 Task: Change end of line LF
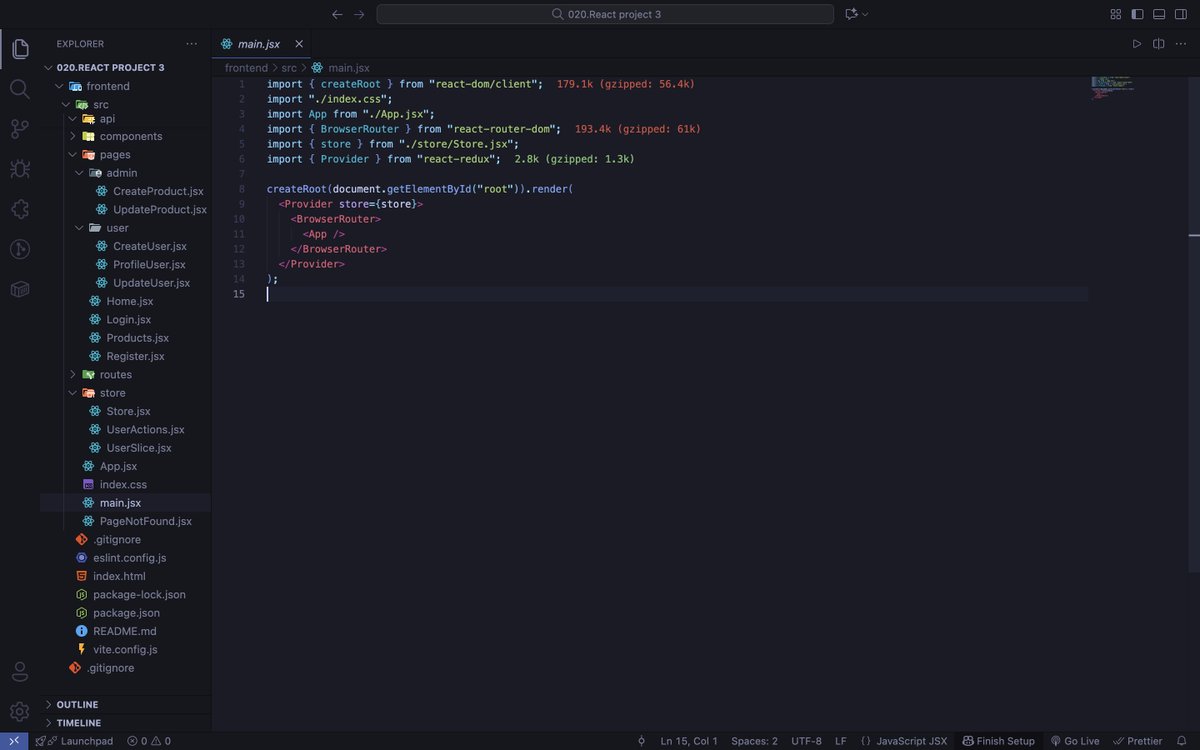click(841, 741)
